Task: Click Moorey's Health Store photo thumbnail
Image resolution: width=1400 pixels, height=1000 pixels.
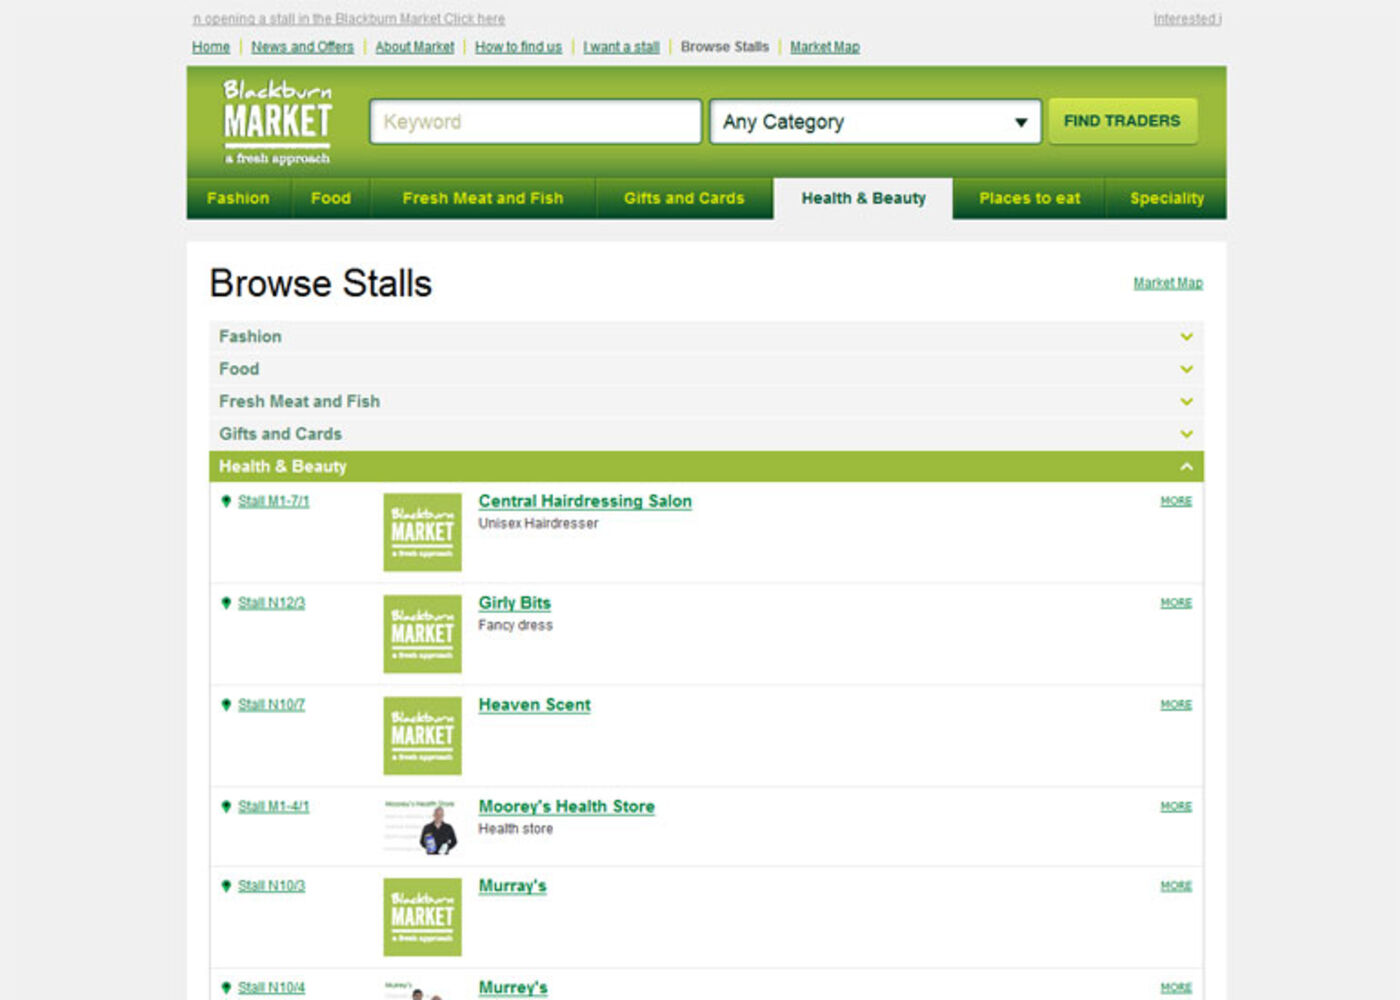Action: coord(422,827)
